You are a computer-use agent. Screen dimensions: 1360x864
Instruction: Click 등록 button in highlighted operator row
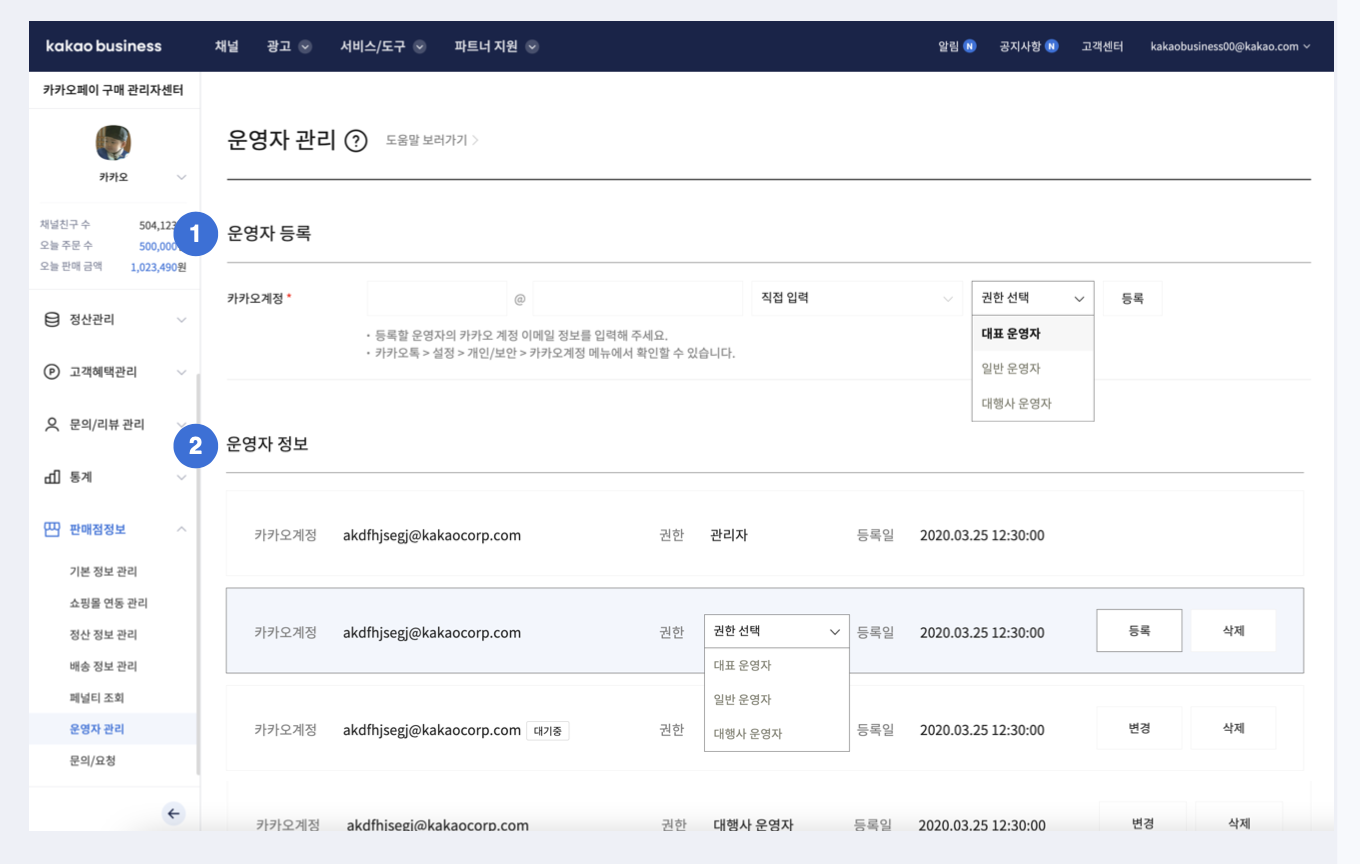coord(1139,631)
